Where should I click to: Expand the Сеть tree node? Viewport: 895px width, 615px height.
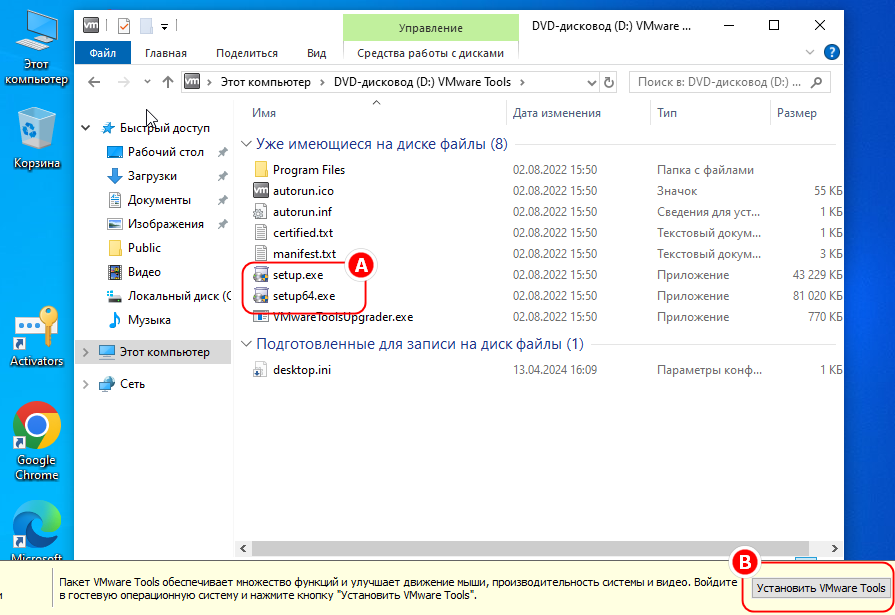click(86, 384)
